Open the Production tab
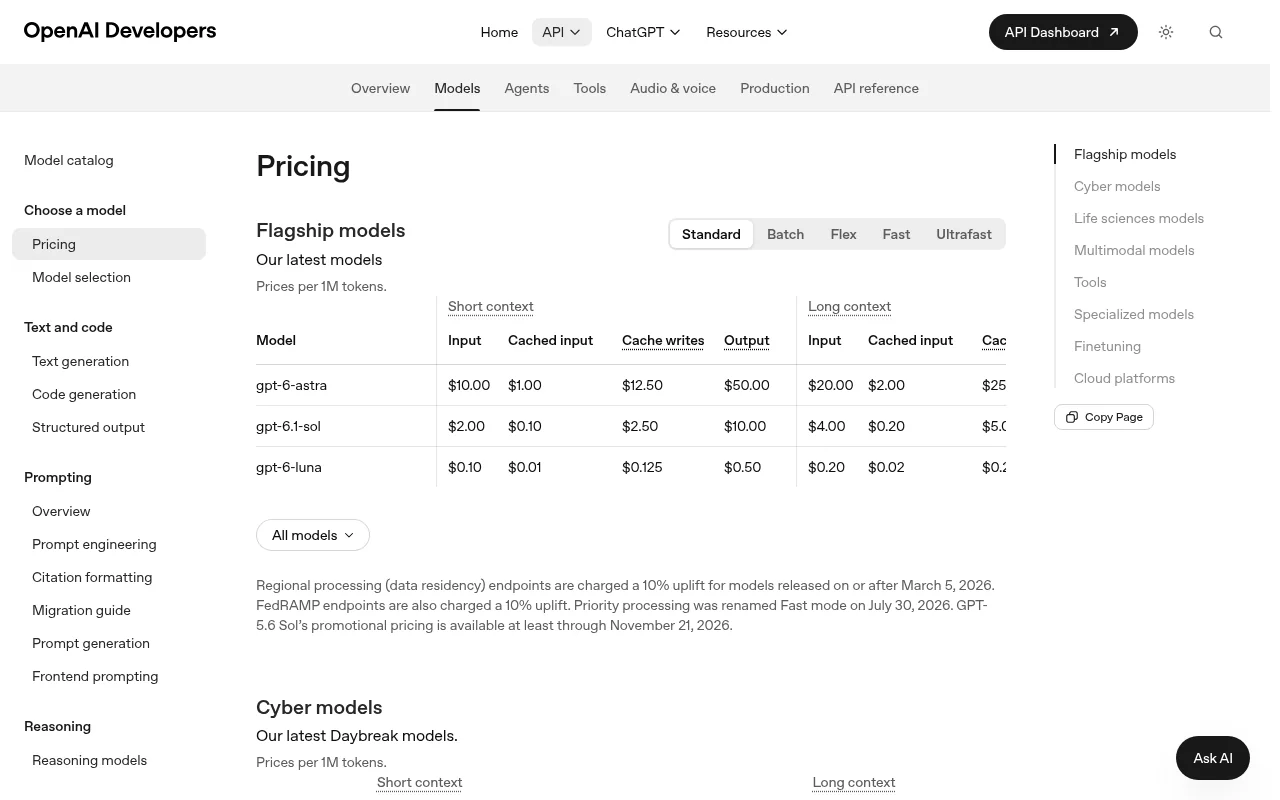Viewport: 1280px width, 800px height. coord(775,88)
